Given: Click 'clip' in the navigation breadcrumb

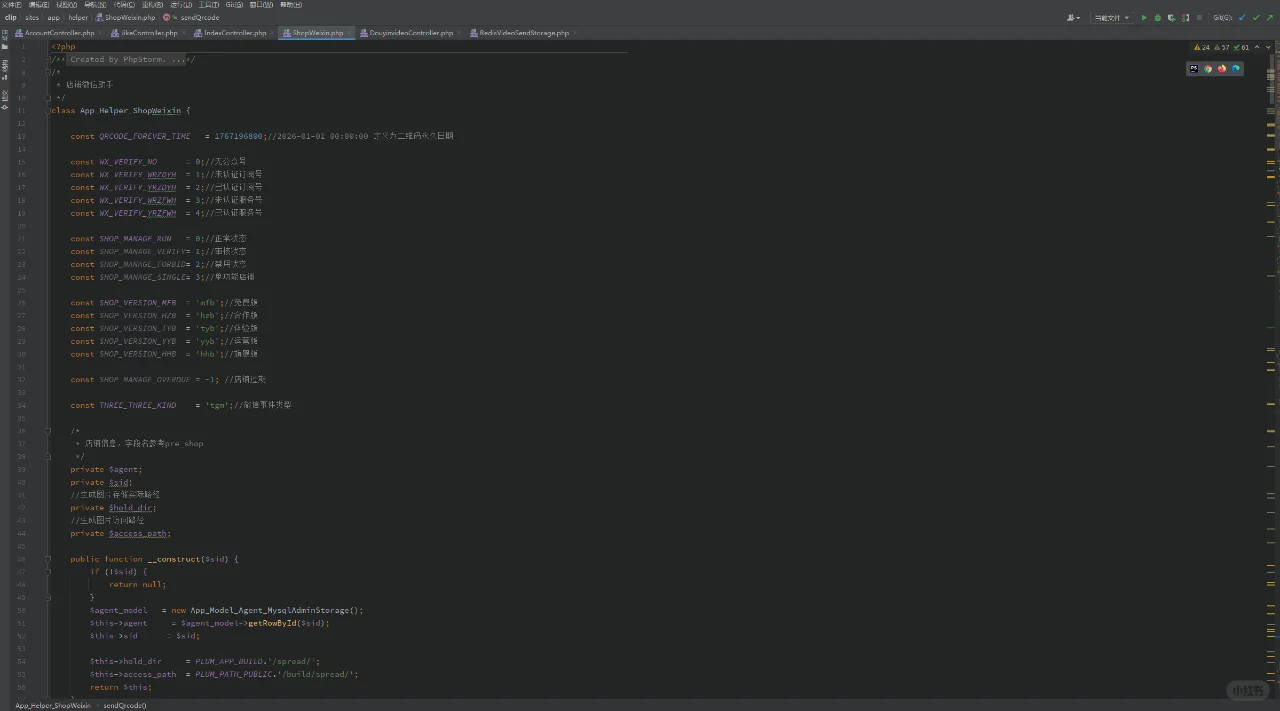Looking at the screenshot, I should pyautogui.click(x=10, y=18).
